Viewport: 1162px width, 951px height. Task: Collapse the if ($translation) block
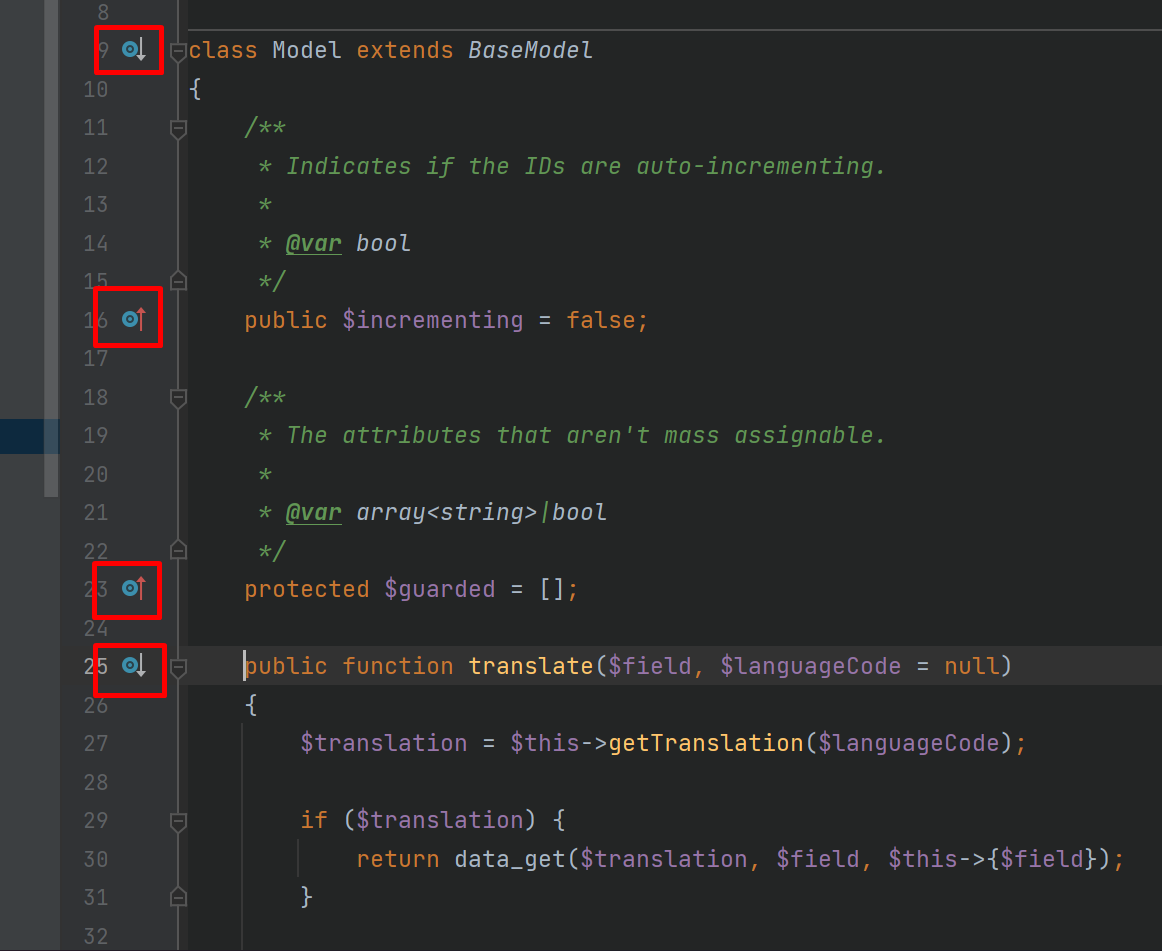pos(177,821)
